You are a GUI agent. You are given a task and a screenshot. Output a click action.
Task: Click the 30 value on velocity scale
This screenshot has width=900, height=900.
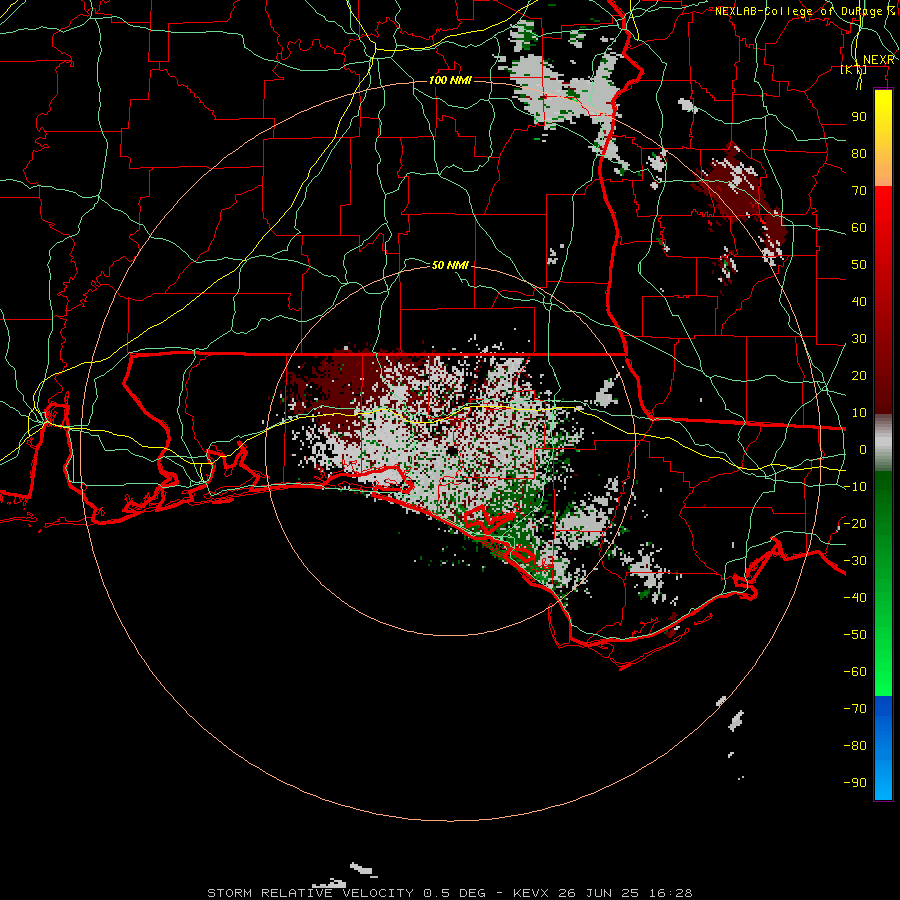click(x=859, y=339)
